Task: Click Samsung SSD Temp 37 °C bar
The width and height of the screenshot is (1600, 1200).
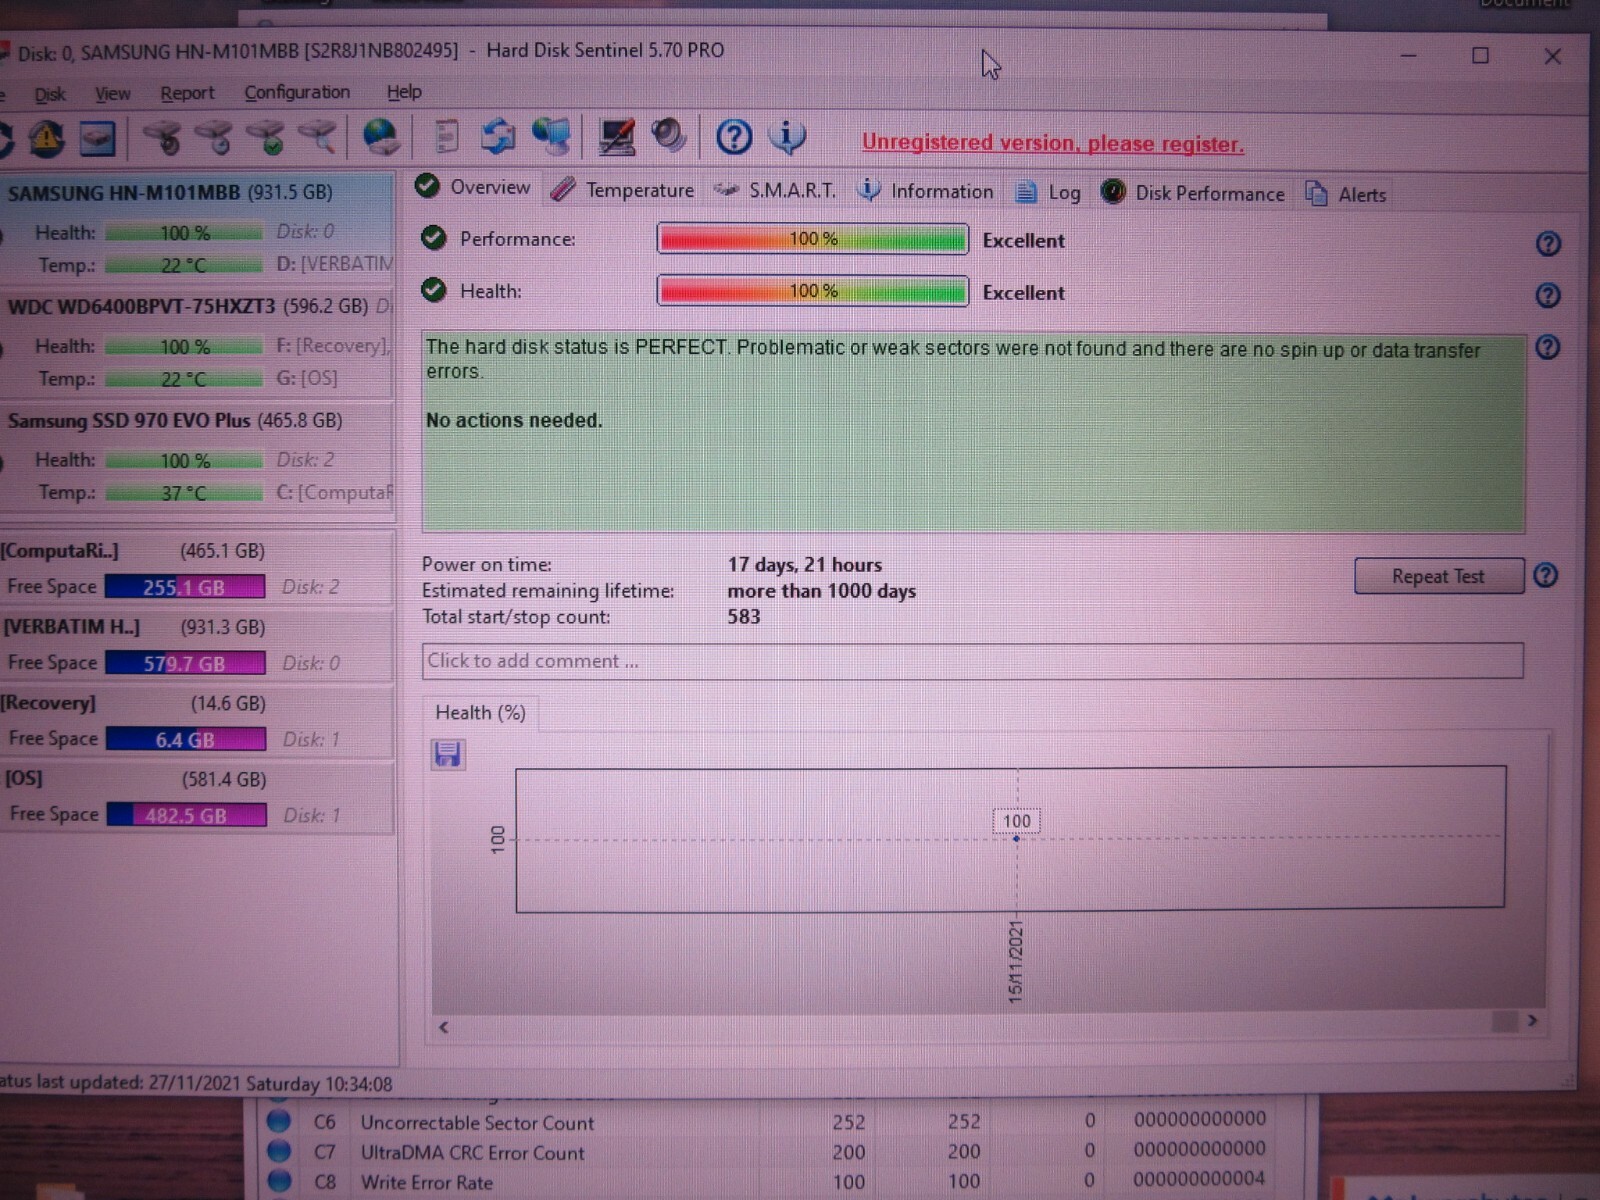Action: (183, 493)
